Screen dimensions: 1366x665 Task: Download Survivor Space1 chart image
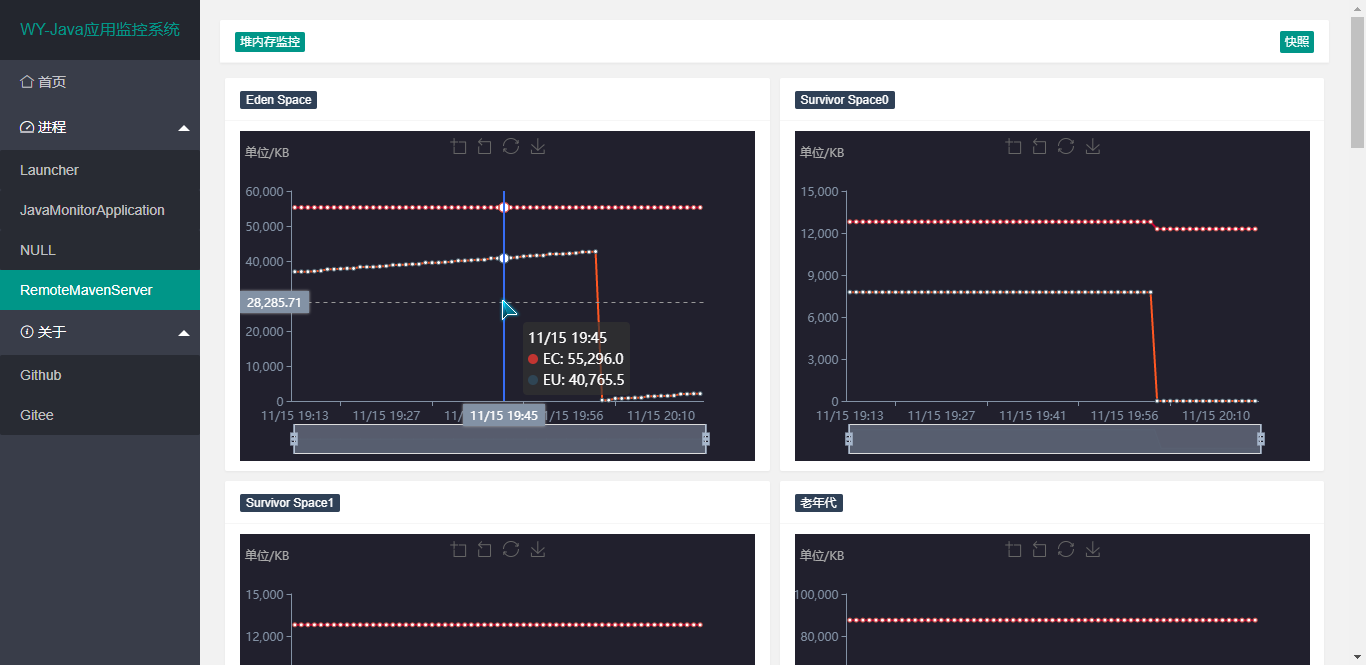click(x=538, y=550)
